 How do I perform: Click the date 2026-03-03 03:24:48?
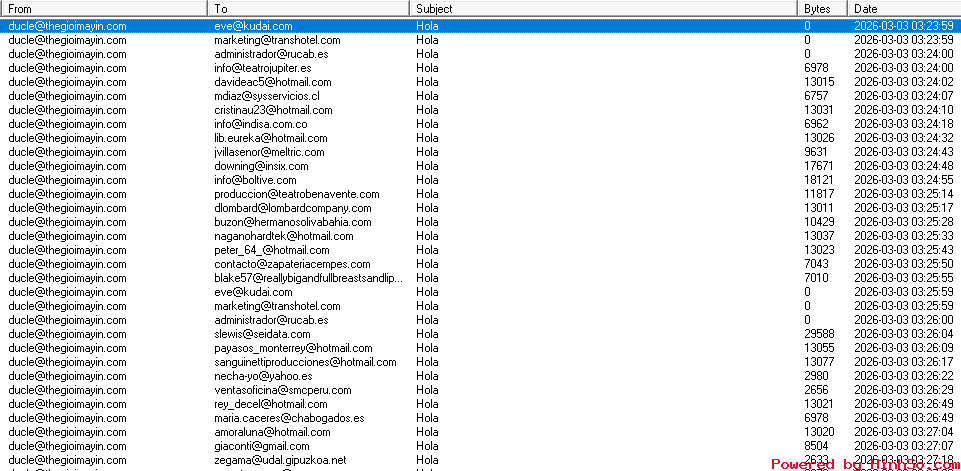[903, 166]
